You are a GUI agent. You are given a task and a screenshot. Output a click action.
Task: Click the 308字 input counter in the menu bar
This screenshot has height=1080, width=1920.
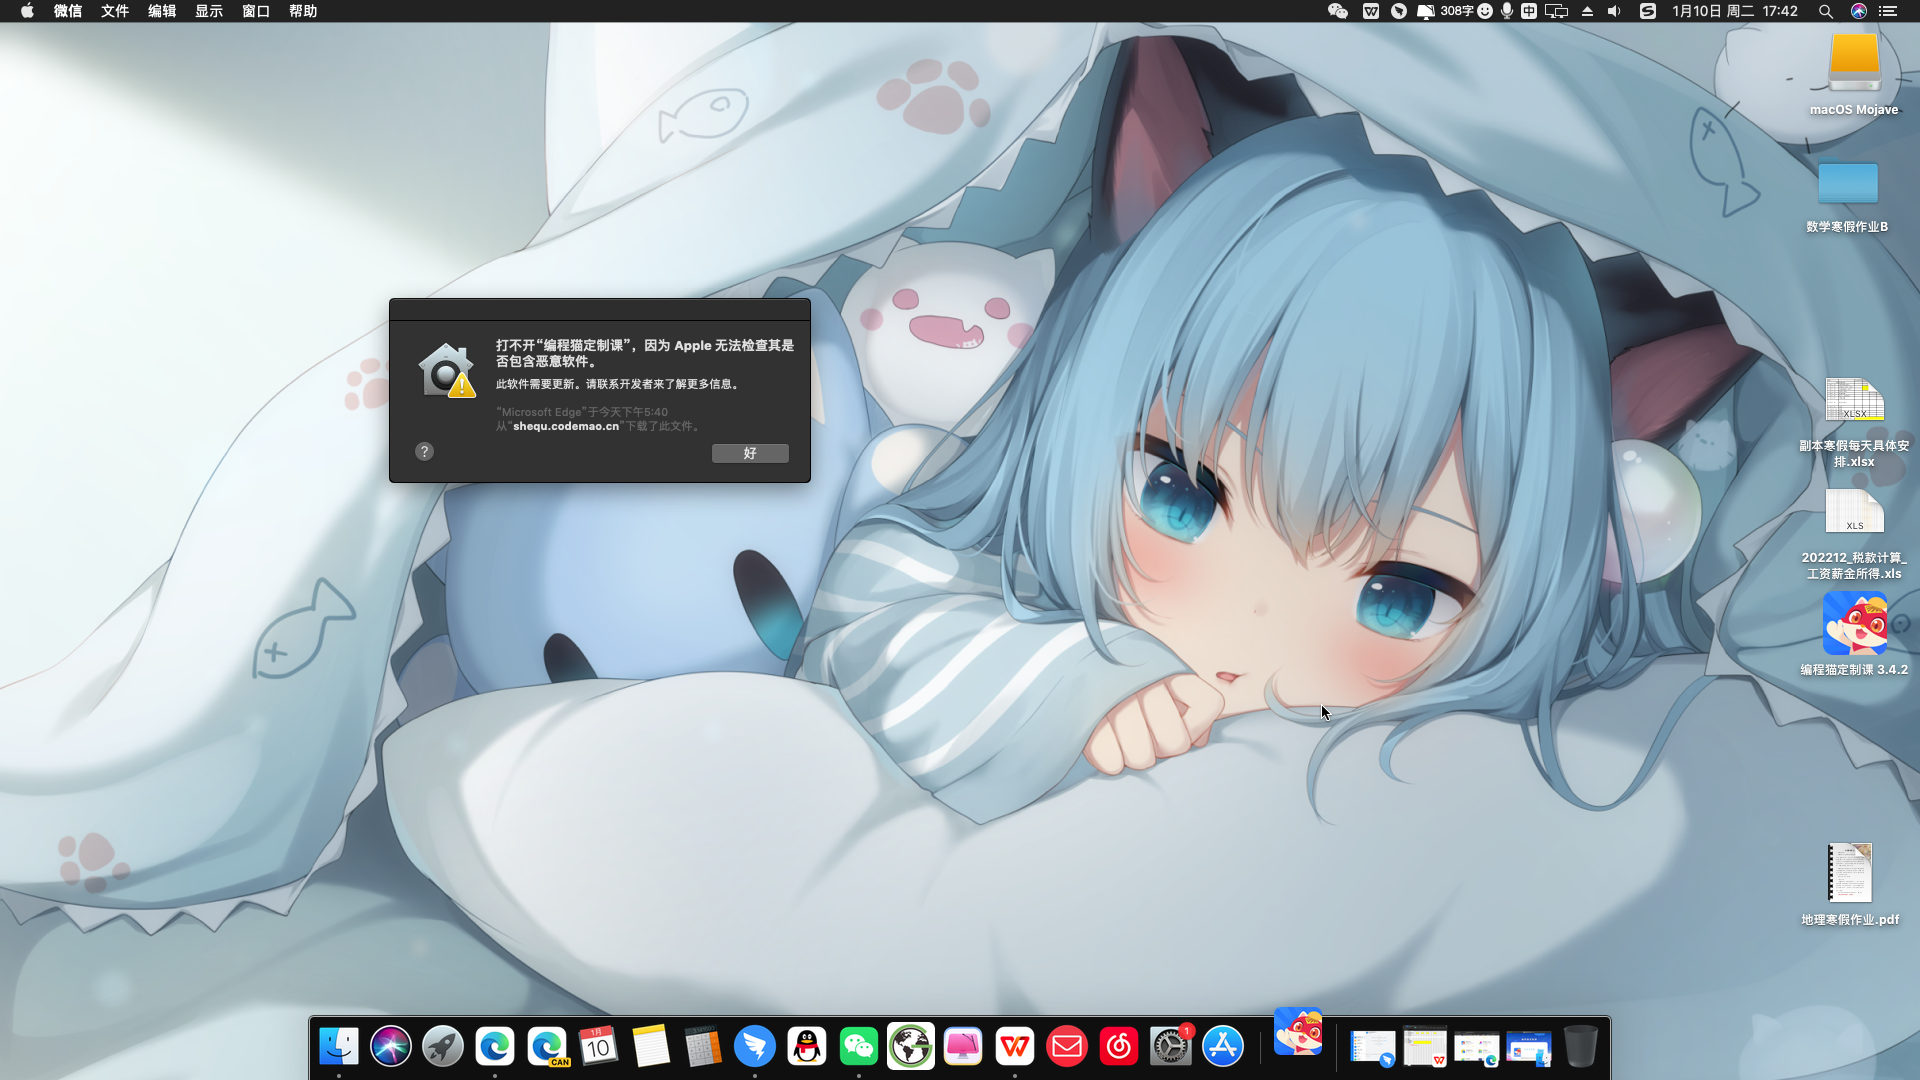click(x=1456, y=11)
